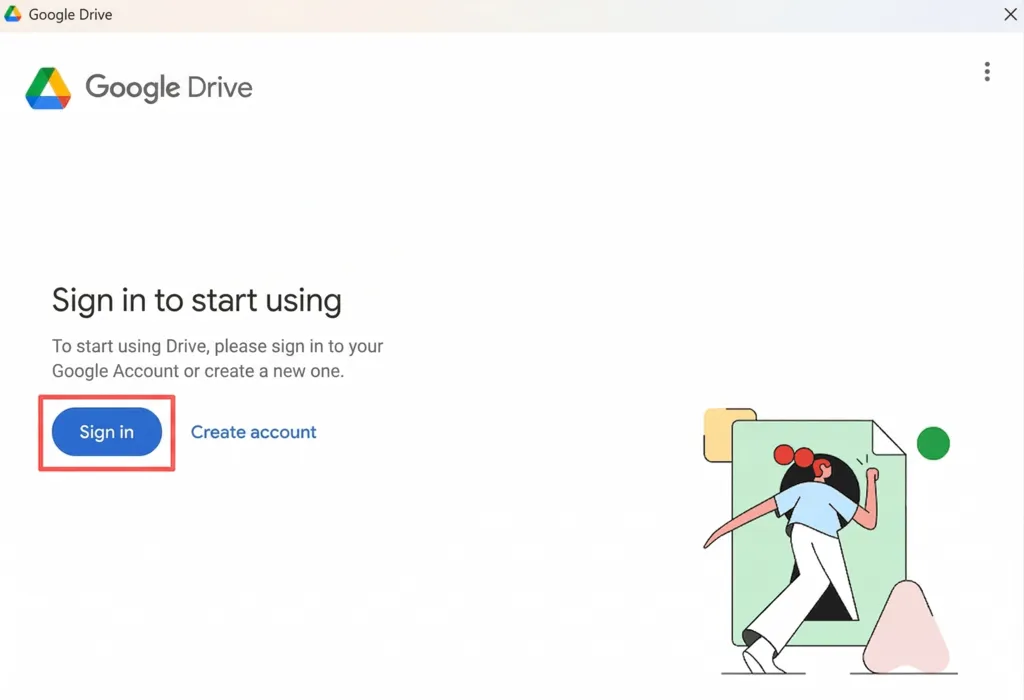Close the Google Drive window
Image resolution: width=1024 pixels, height=700 pixels.
point(1010,14)
